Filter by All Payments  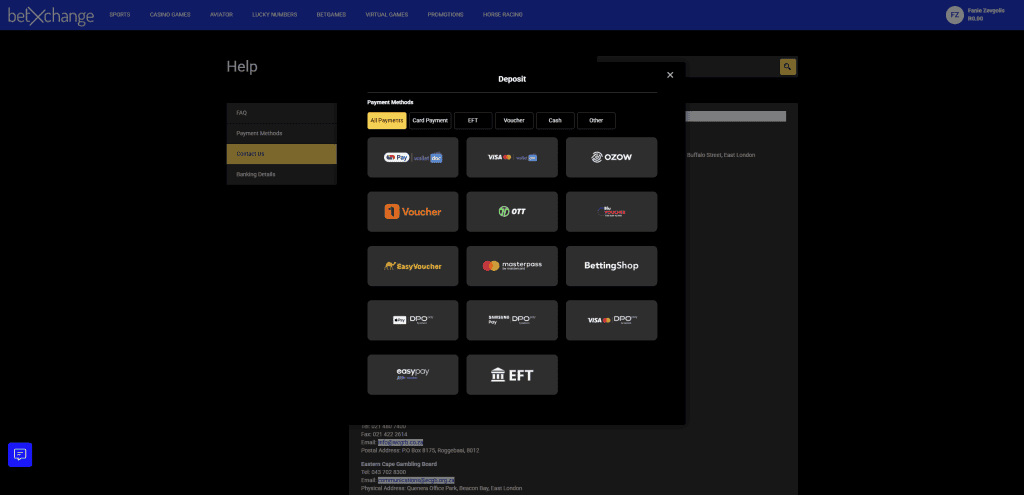pyautogui.click(x=387, y=121)
